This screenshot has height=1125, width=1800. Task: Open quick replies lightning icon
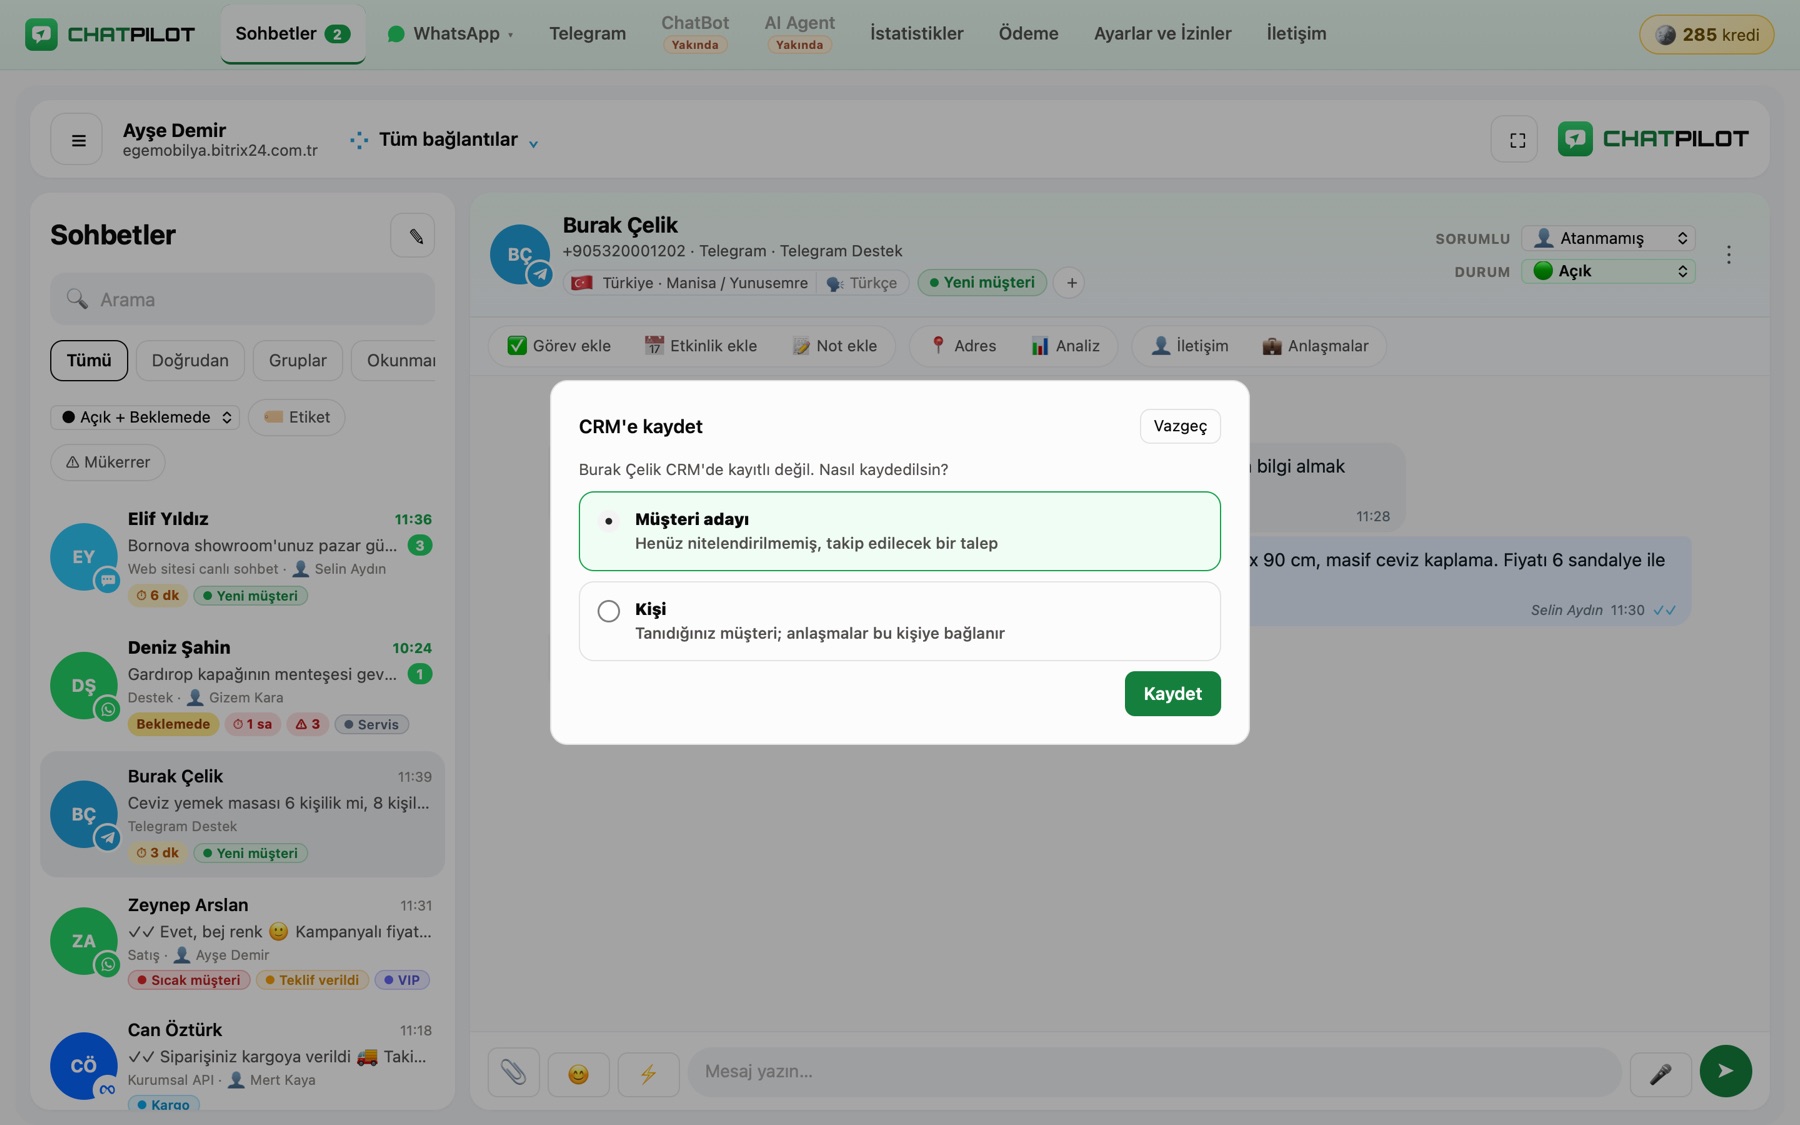(x=648, y=1072)
